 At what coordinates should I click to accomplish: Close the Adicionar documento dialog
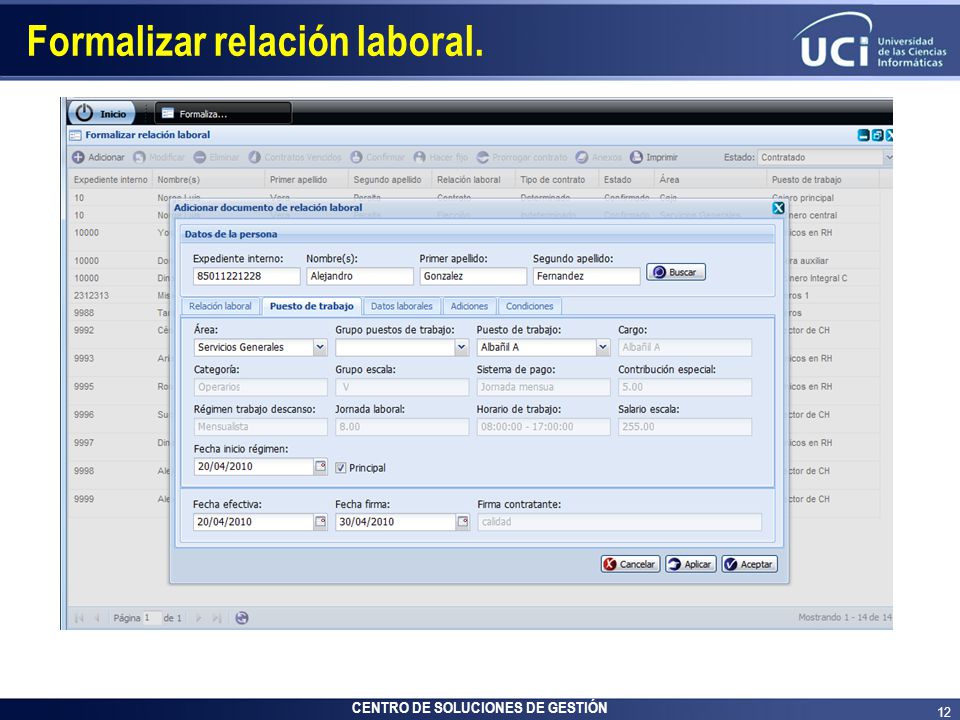coord(778,208)
